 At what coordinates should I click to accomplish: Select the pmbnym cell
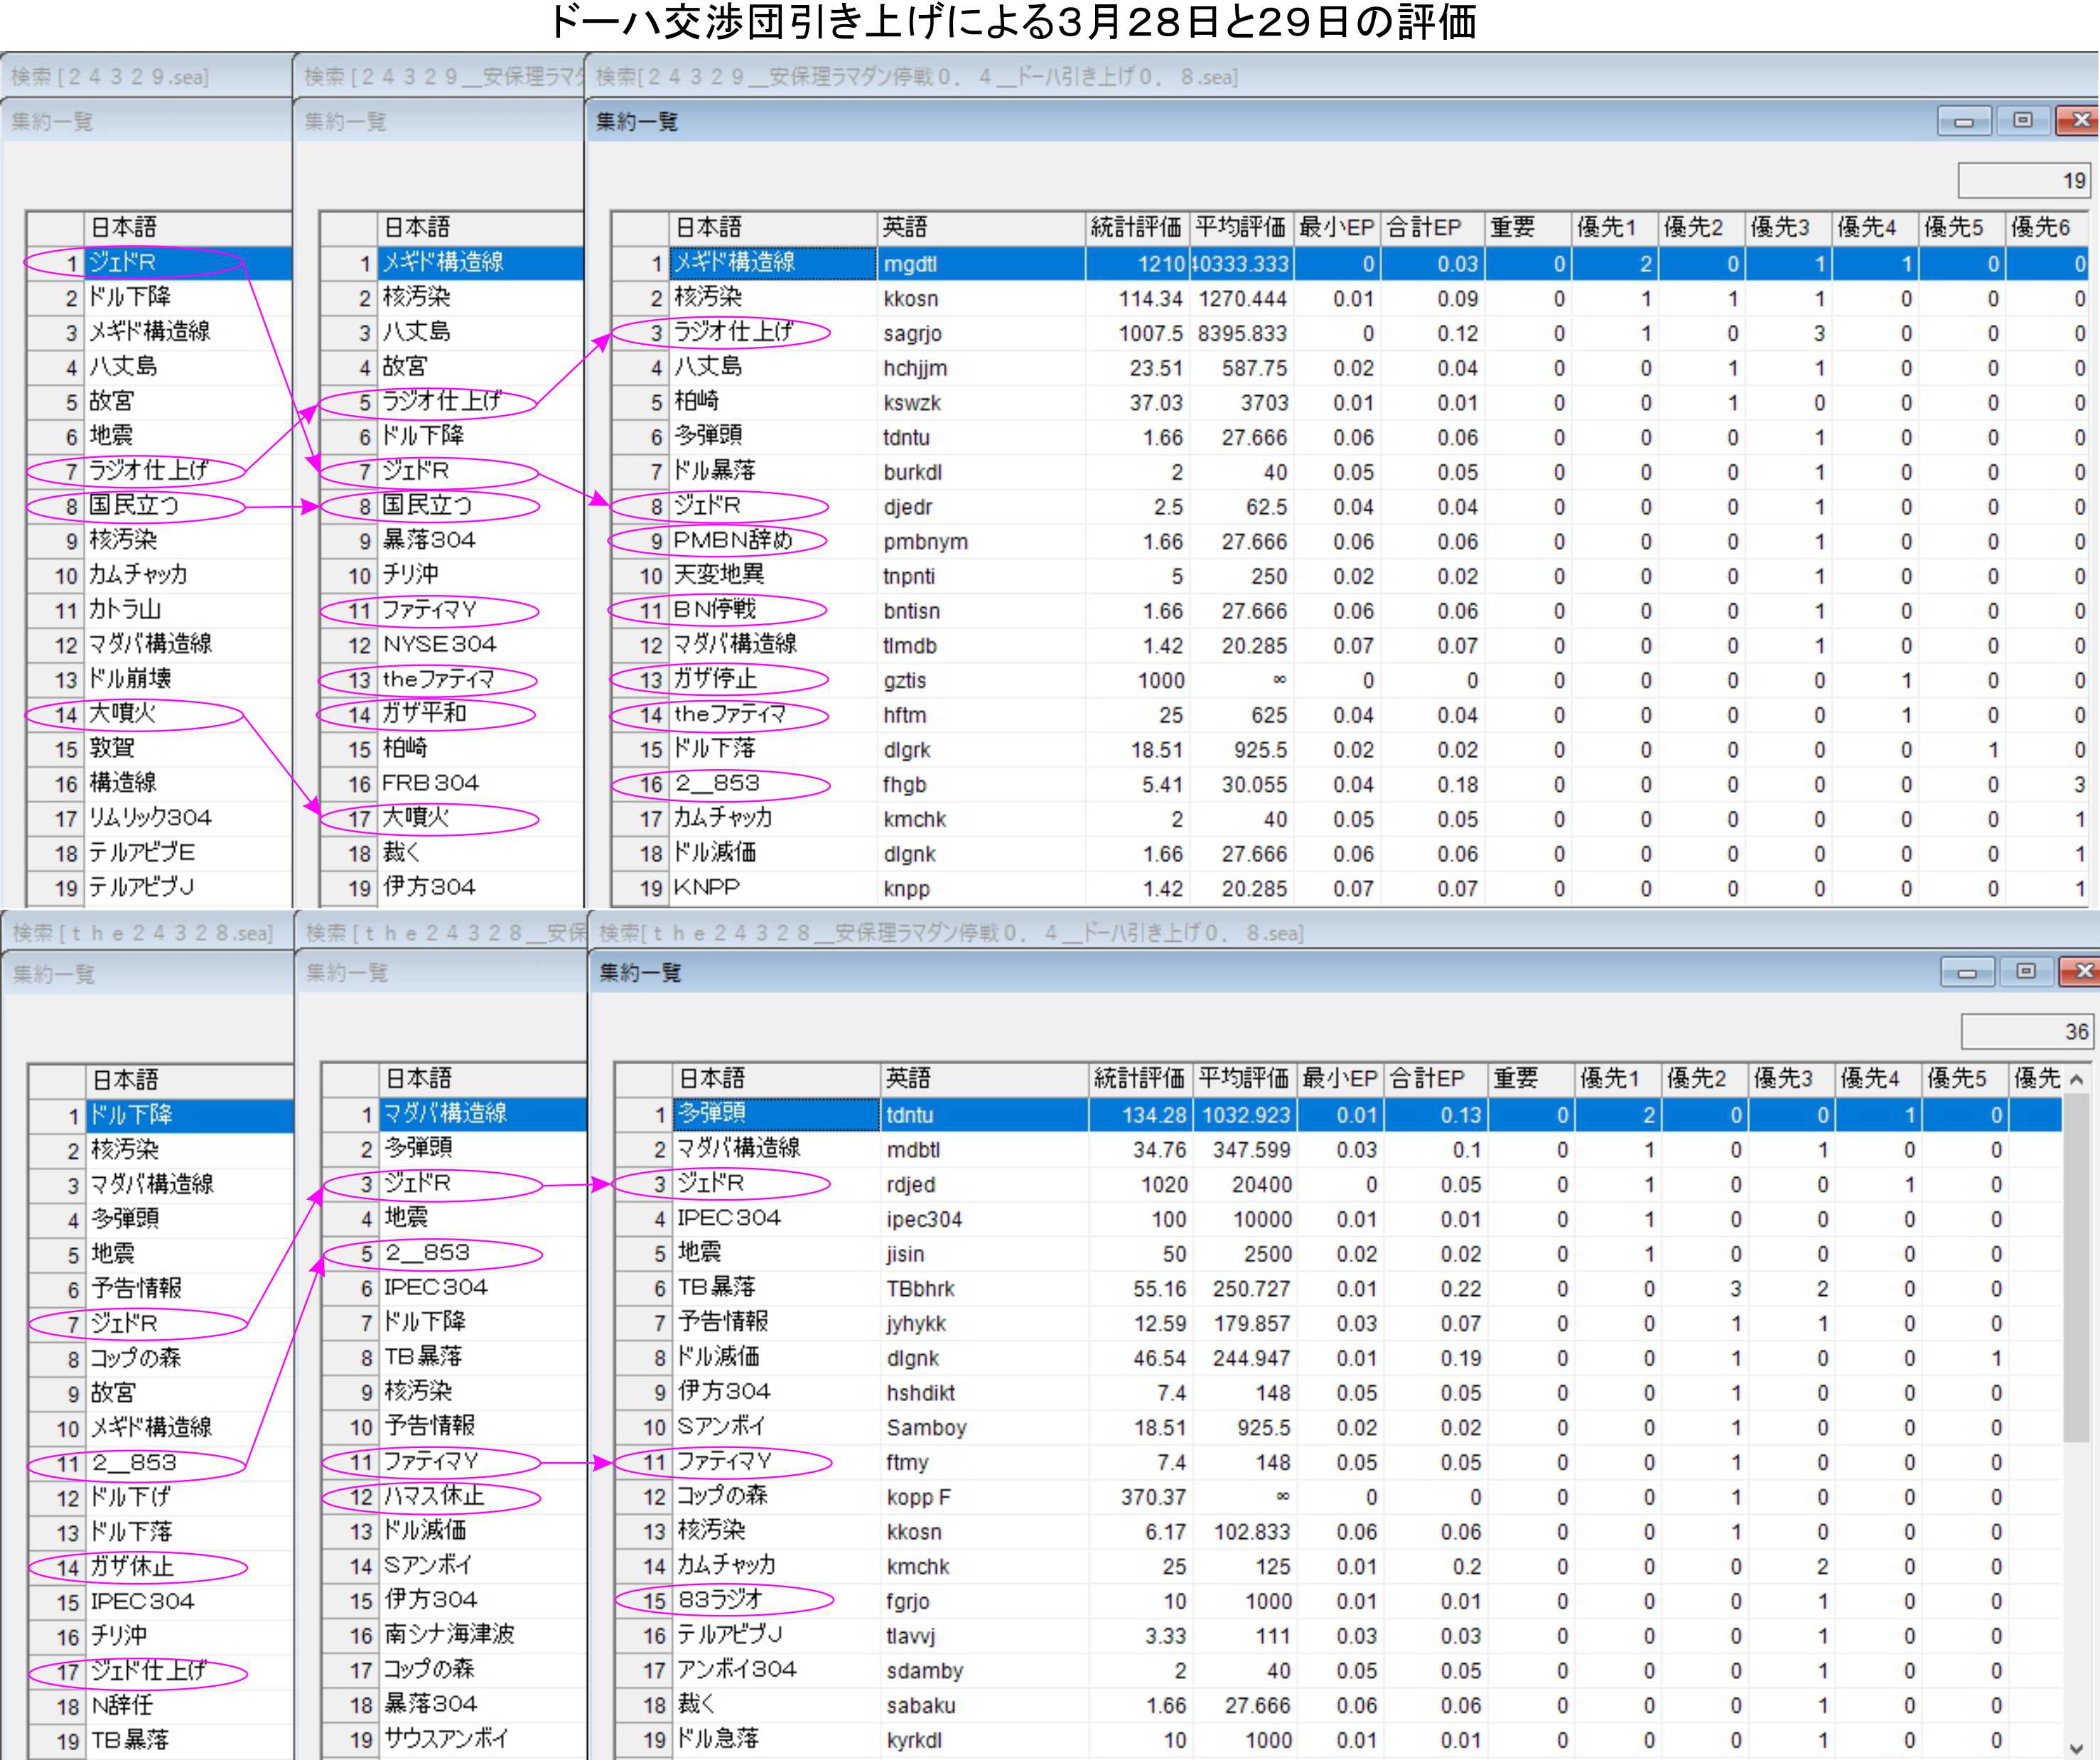tap(981, 542)
